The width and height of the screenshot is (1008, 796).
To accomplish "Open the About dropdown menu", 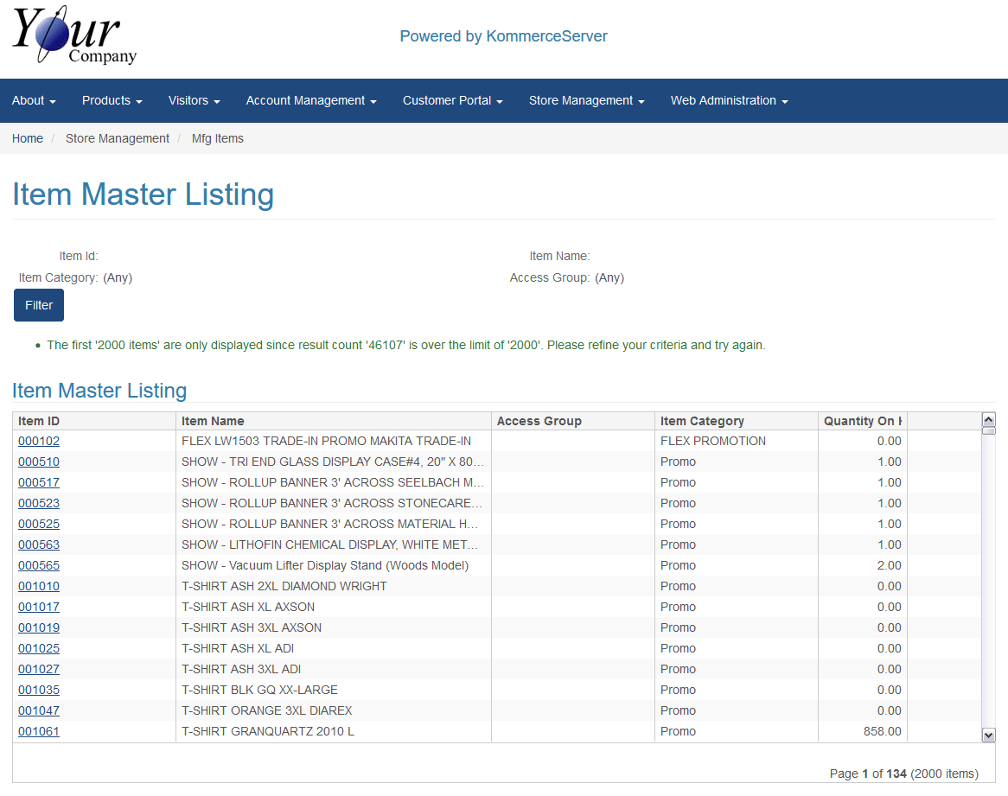I will click(x=33, y=101).
